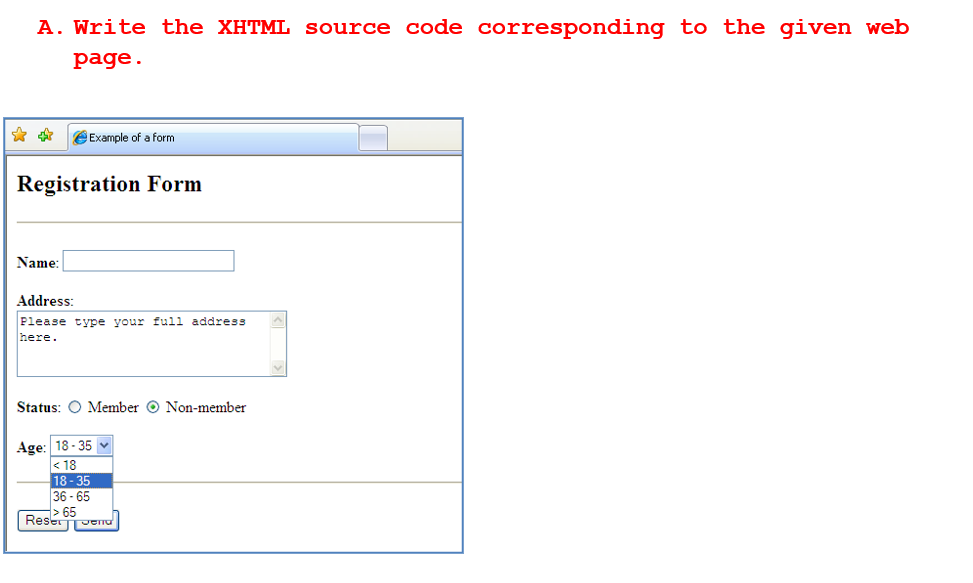Click the Add to Favorites green star icon

pyautogui.click(x=44, y=136)
